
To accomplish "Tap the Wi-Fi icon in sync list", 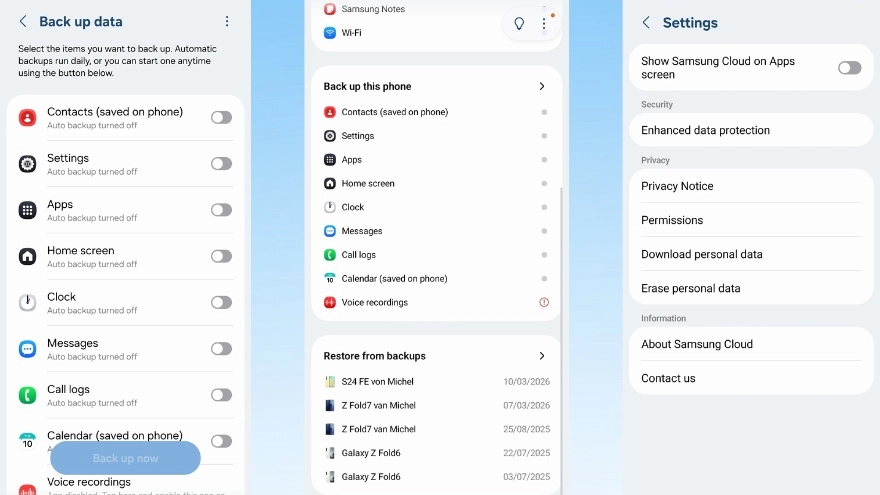I will (330, 33).
